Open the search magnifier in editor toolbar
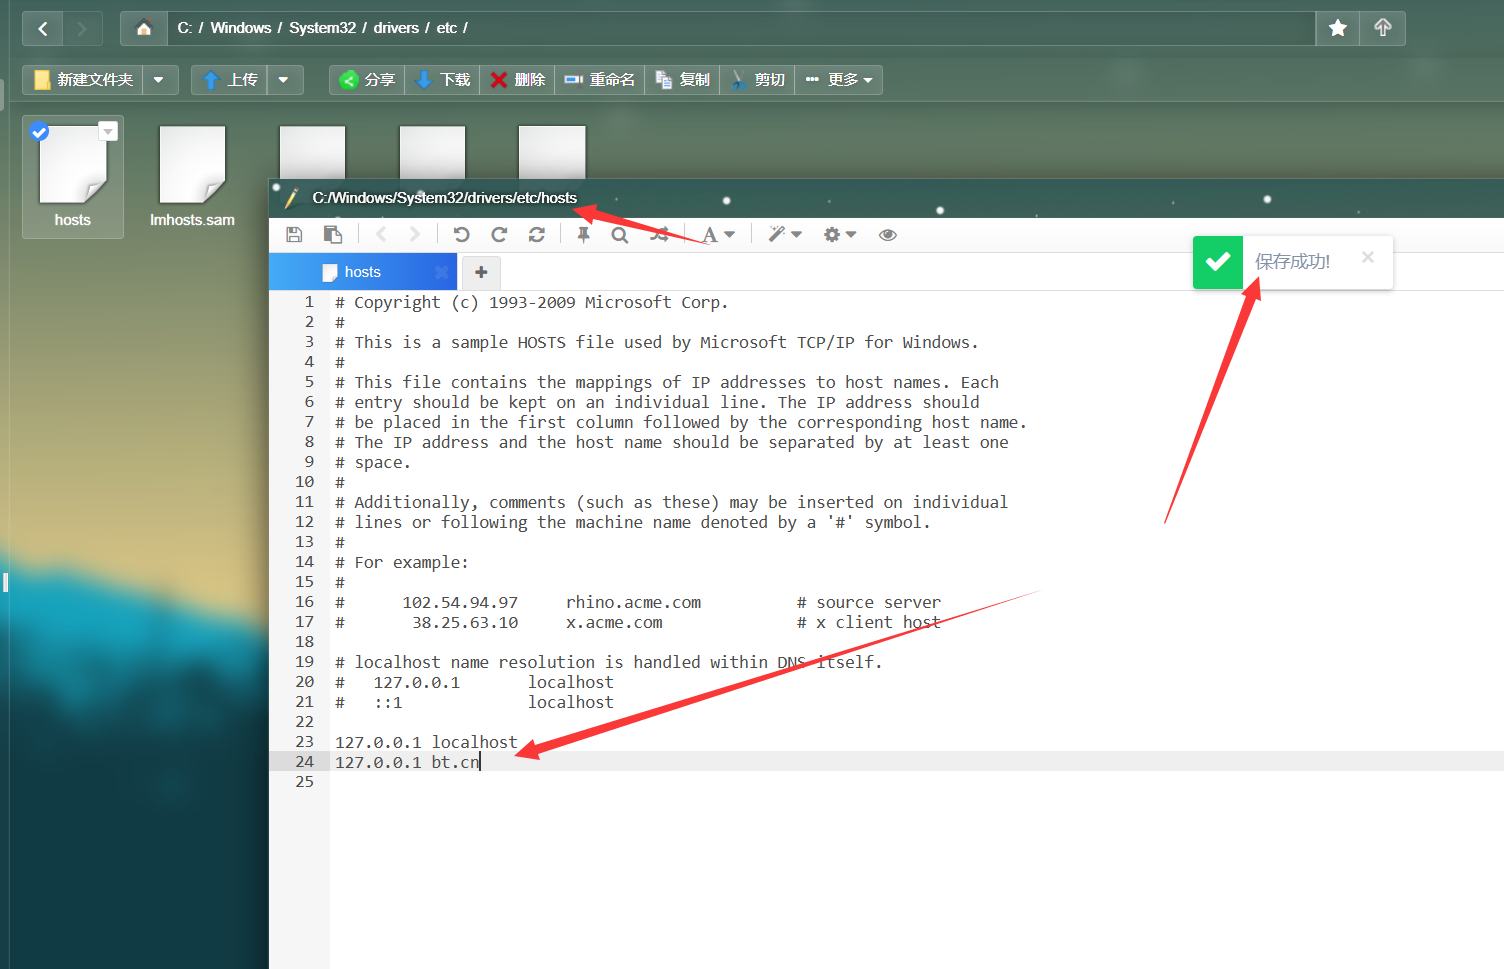 click(x=620, y=235)
